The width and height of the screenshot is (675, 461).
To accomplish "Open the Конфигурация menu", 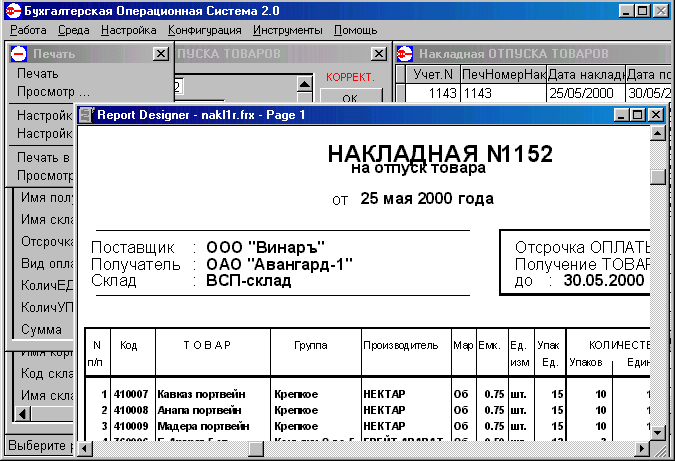I will click(x=204, y=30).
